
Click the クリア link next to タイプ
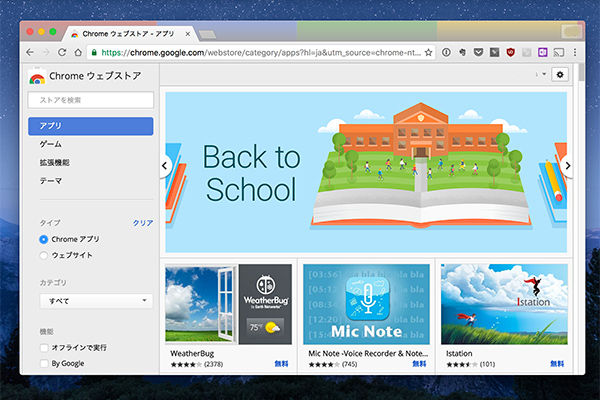click(143, 223)
